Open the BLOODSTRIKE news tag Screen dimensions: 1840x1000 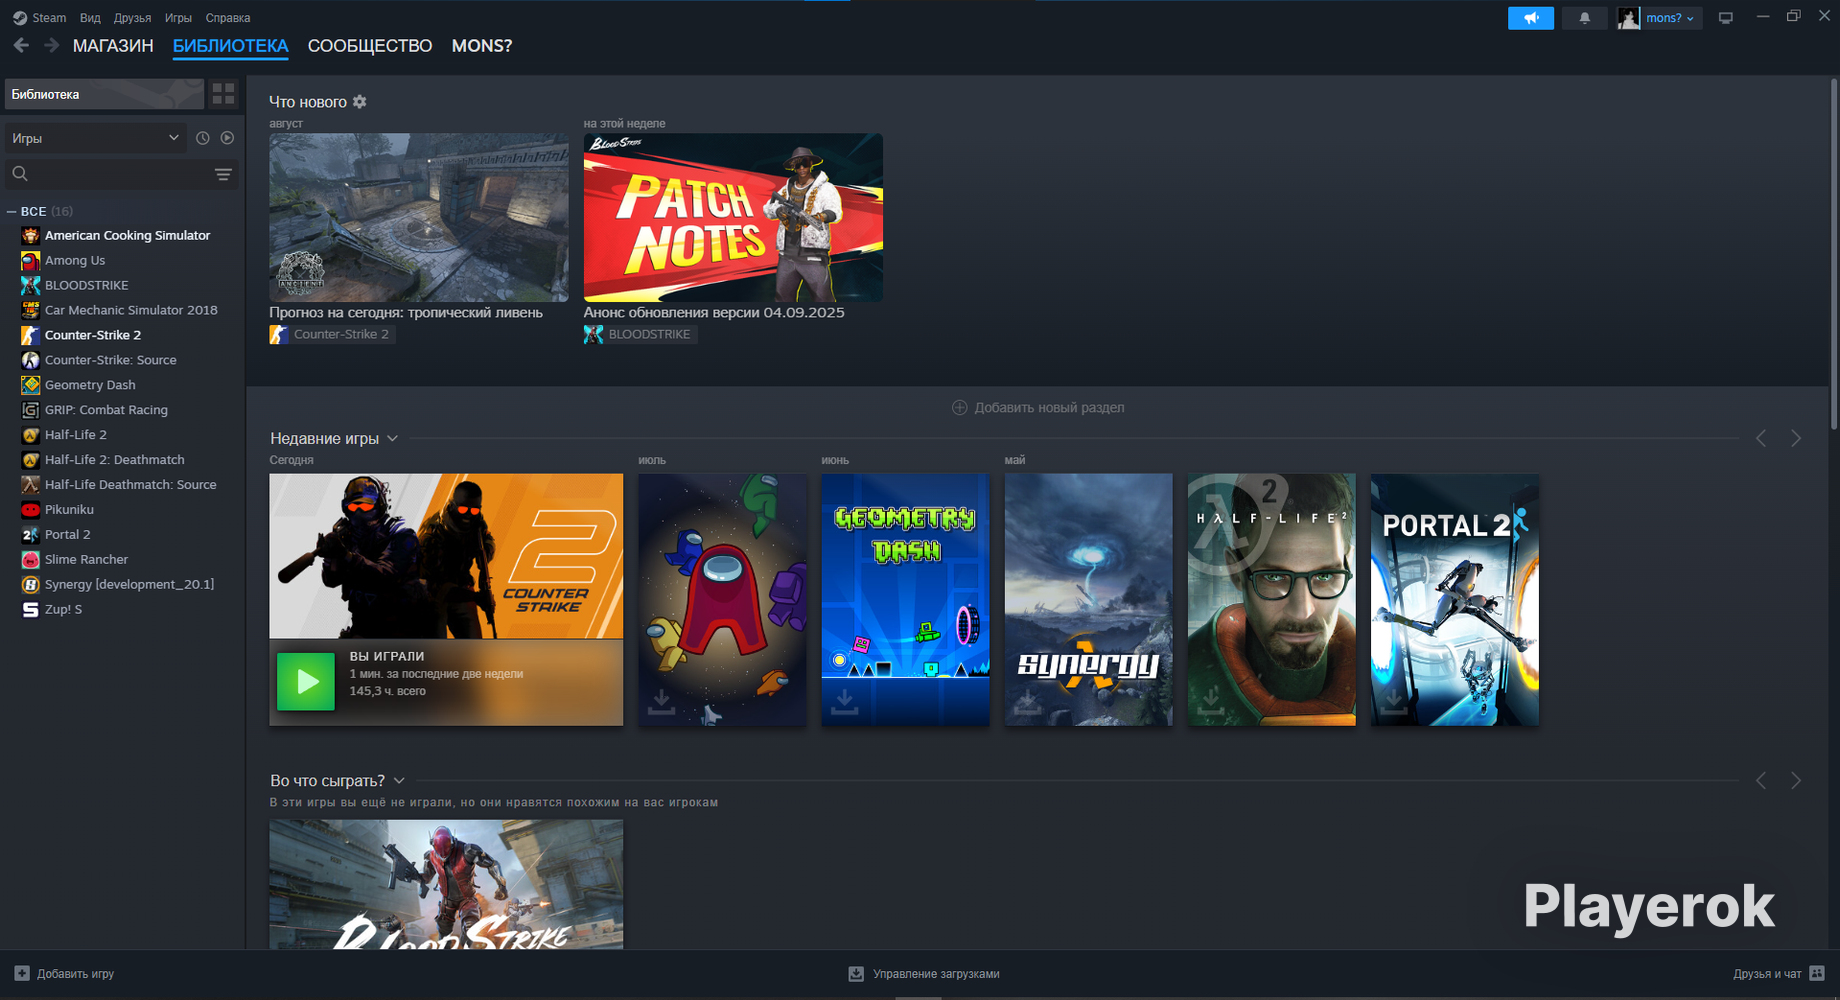click(x=640, y=335)
